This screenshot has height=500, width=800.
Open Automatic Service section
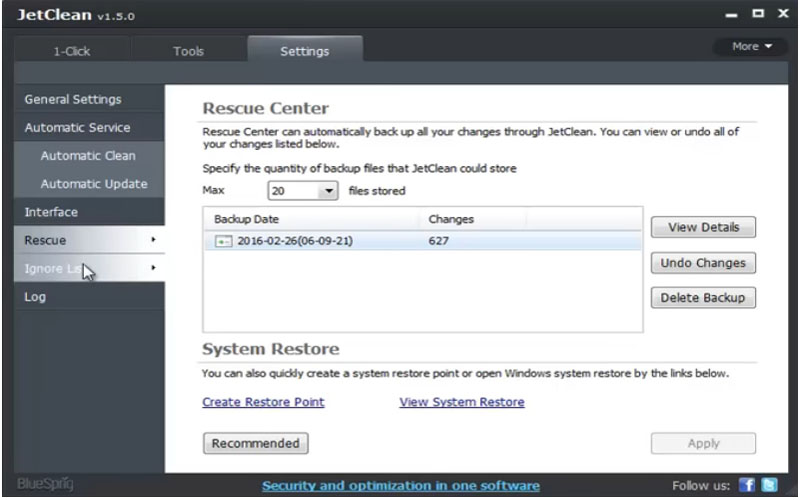pos(89,128)
